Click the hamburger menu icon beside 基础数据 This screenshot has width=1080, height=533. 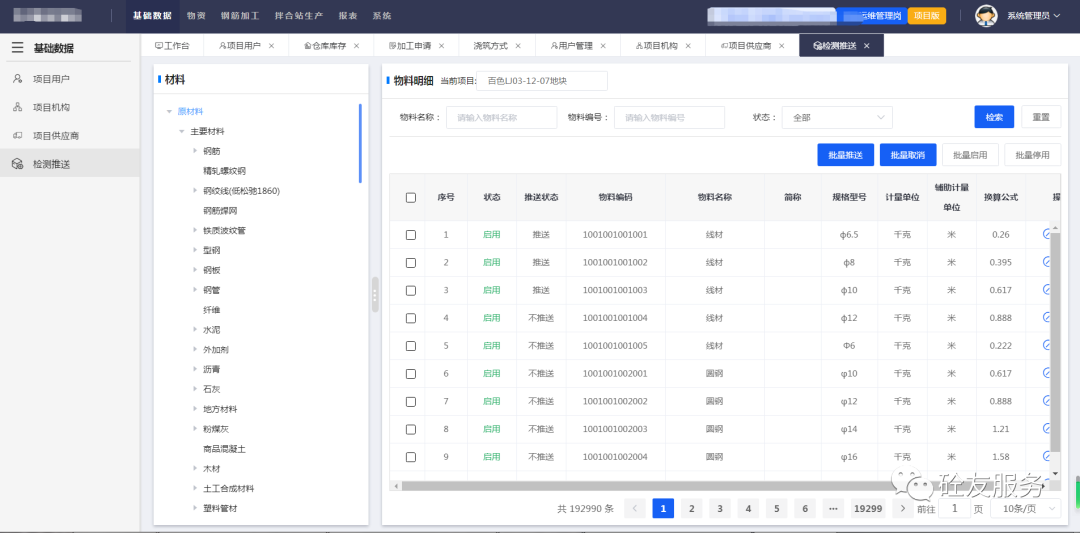pyautogui.click(x=17, y=48)
